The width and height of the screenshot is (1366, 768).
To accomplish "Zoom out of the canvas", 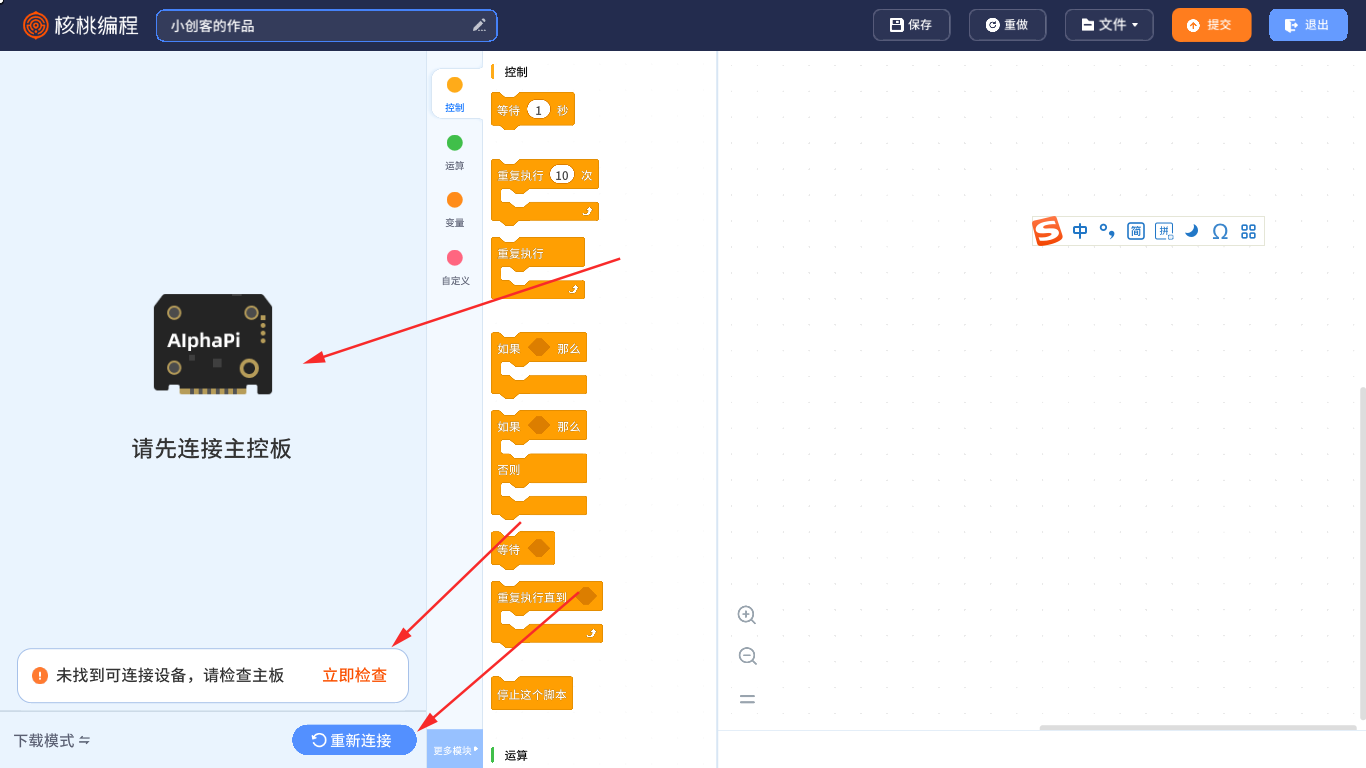I will [x=746, y=656].
